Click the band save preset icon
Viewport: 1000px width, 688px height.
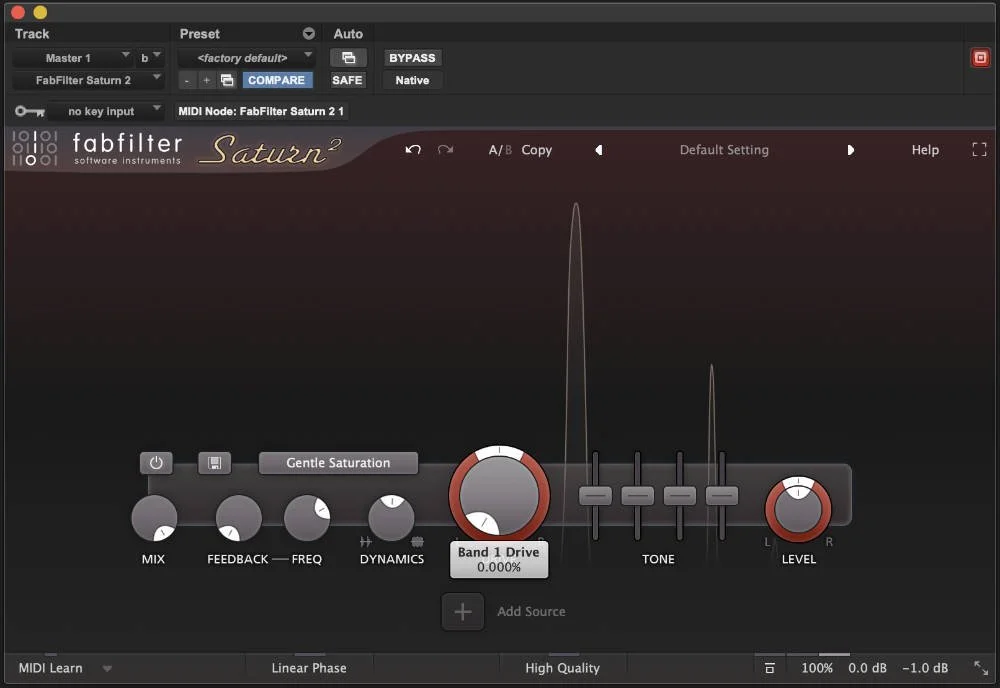pyautogui.click(x=214, y=463)
